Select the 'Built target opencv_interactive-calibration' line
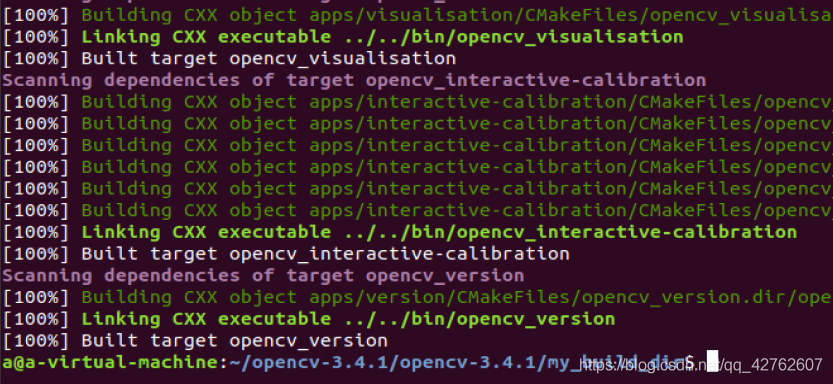The image size is (833, 384). point(286,254)
